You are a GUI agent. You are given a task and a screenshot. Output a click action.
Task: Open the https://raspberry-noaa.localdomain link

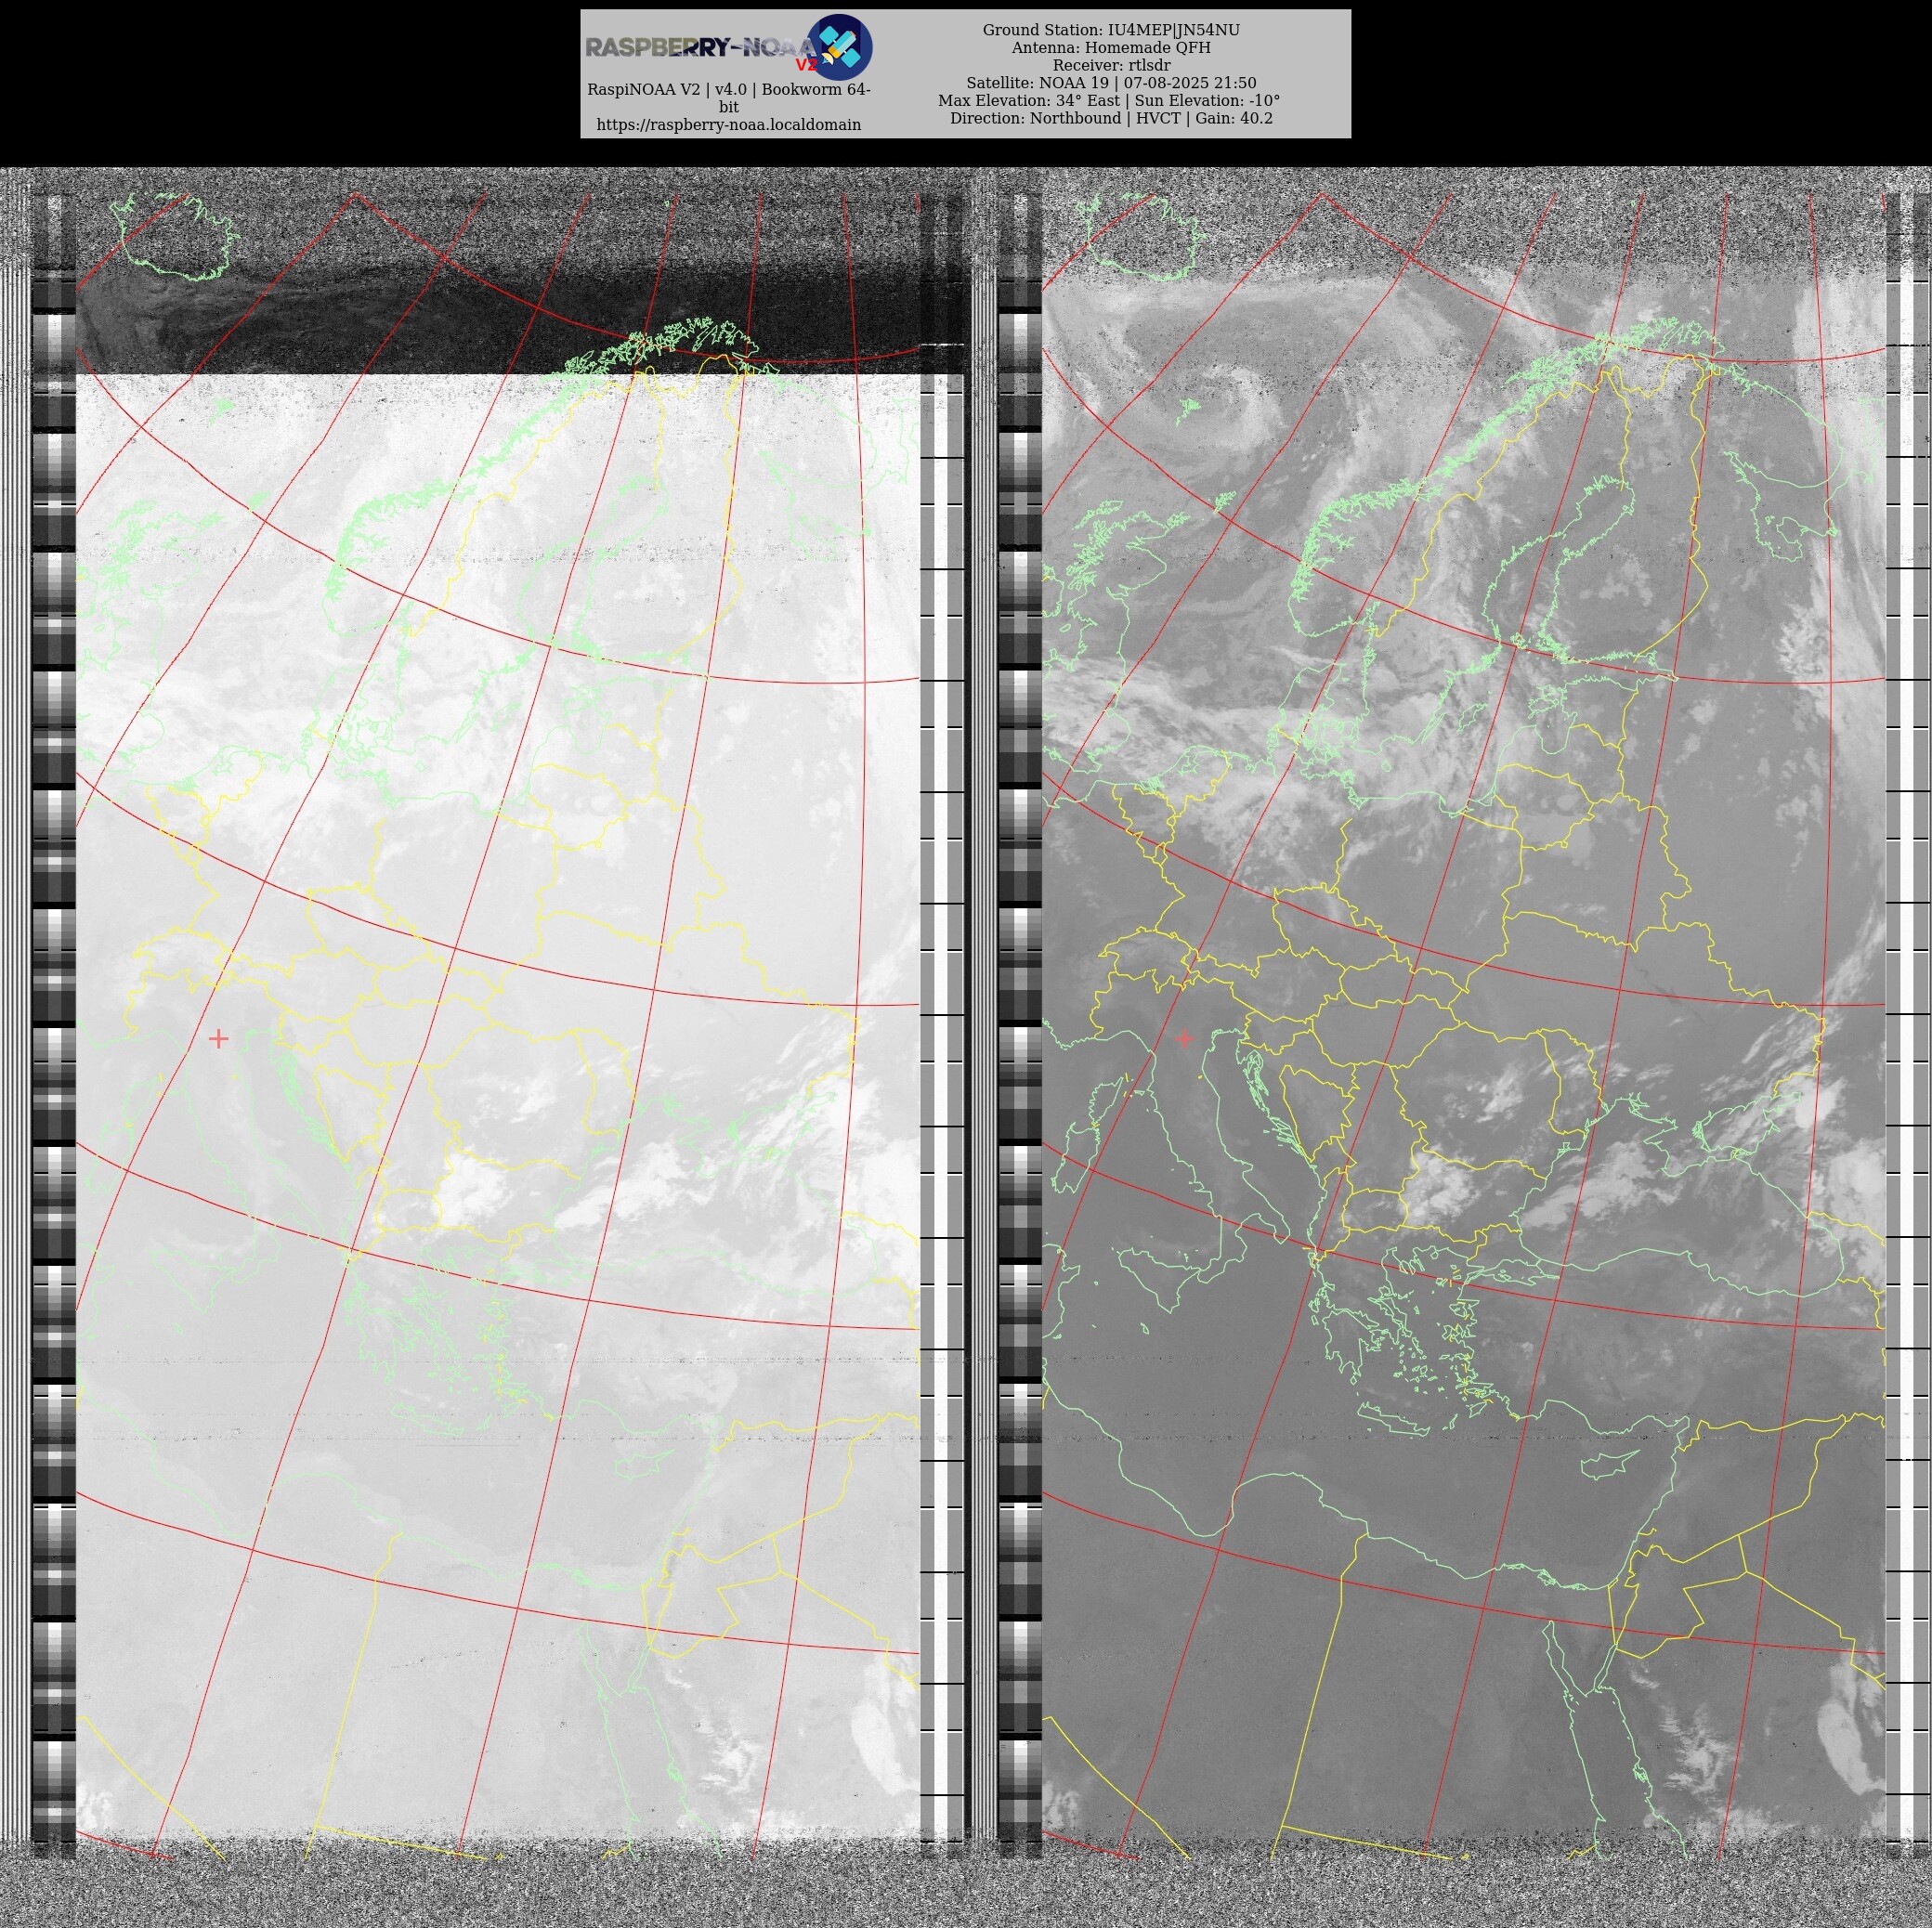coord(728,125)
